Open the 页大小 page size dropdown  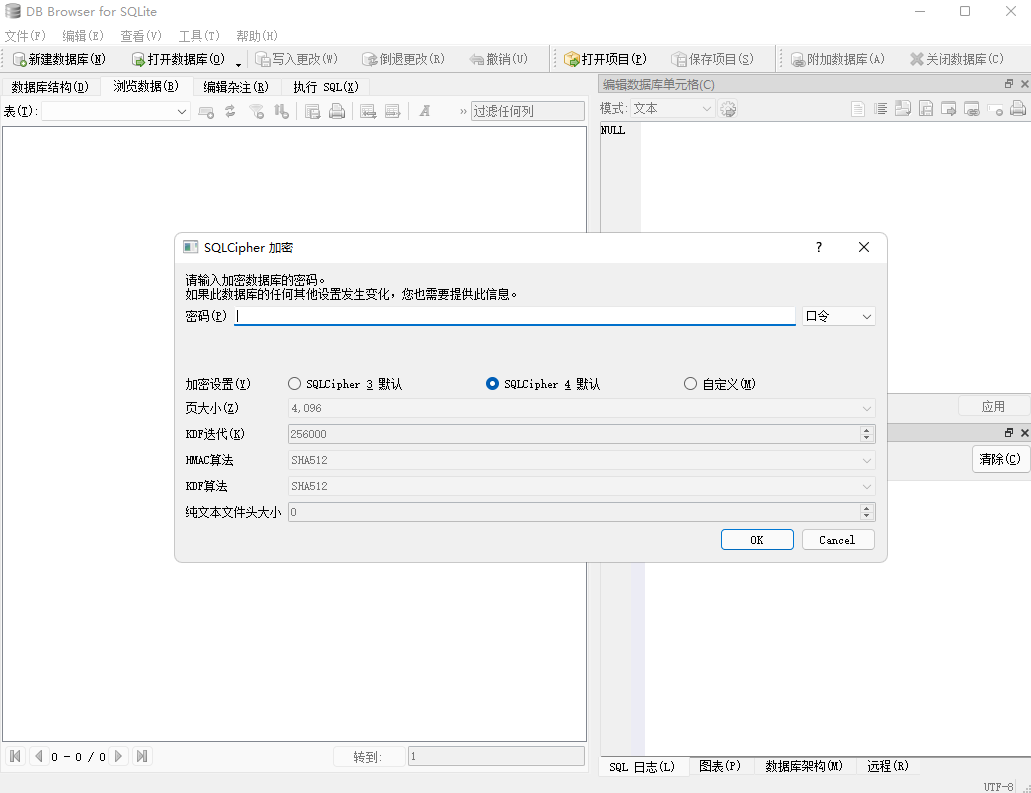581,408
